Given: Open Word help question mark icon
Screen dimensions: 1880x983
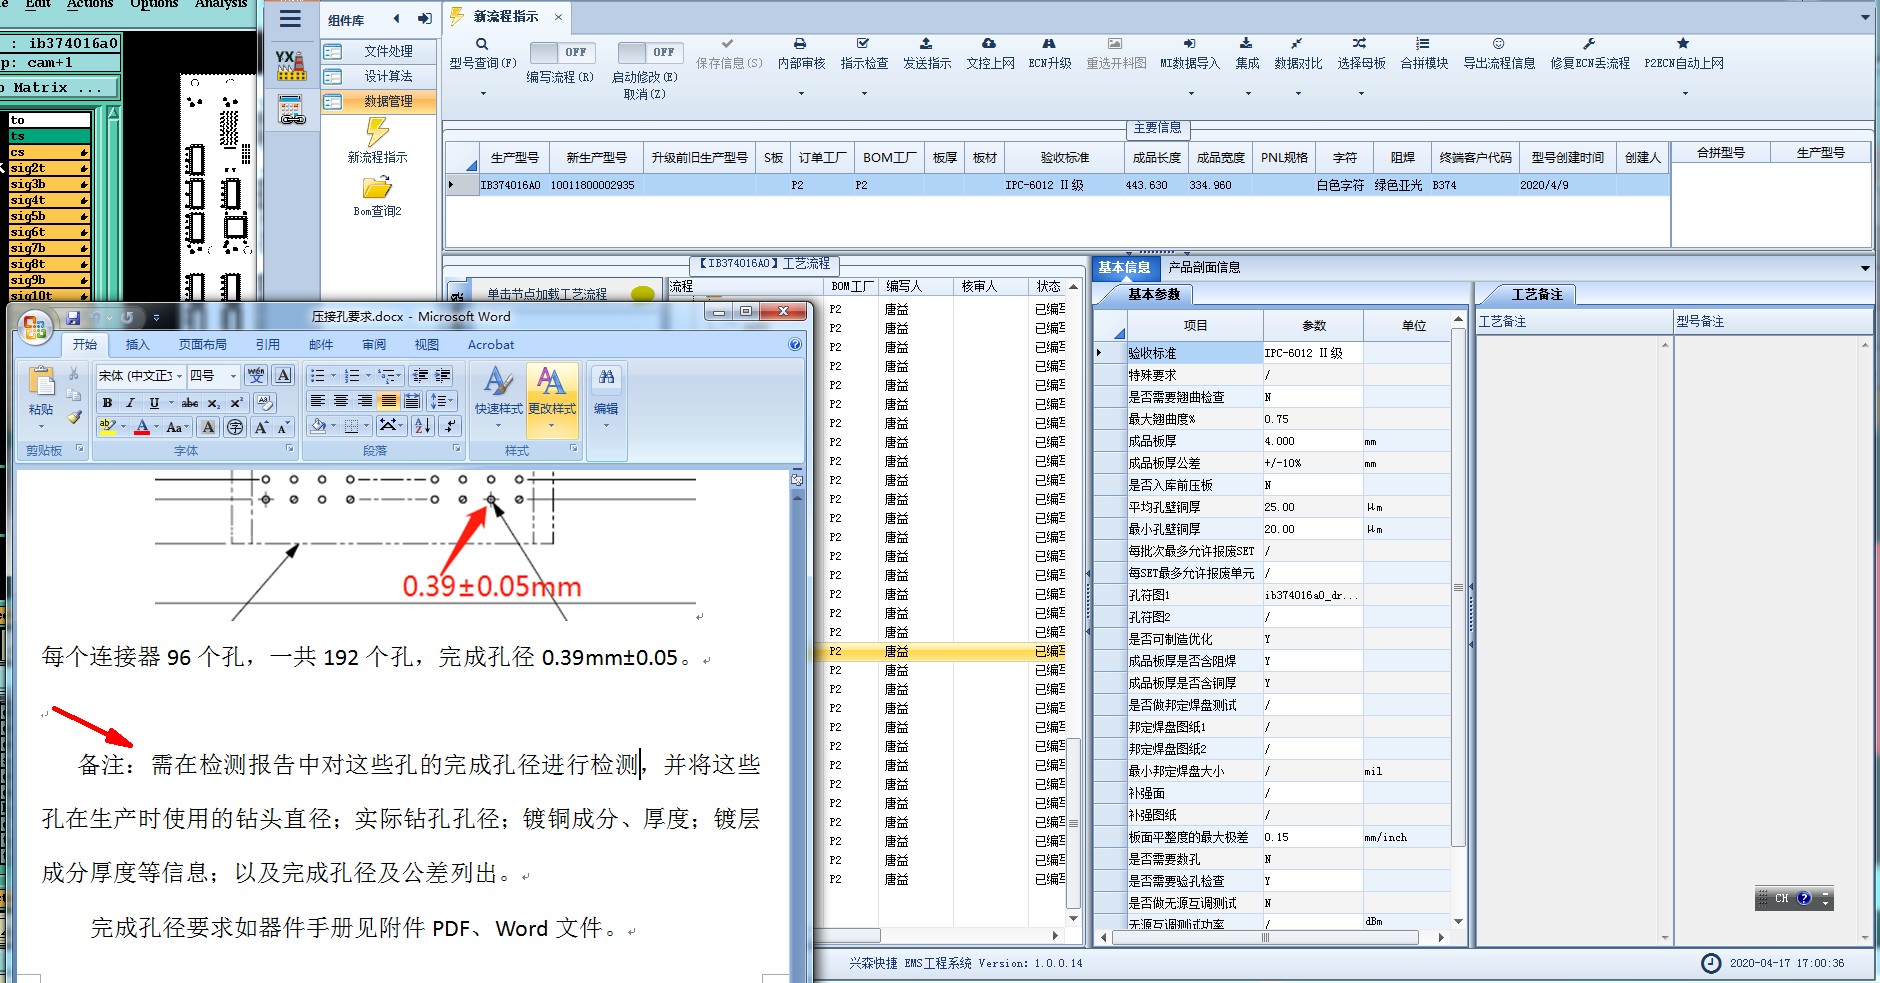Looking at the screenshot, I should [x=795, y=345].
